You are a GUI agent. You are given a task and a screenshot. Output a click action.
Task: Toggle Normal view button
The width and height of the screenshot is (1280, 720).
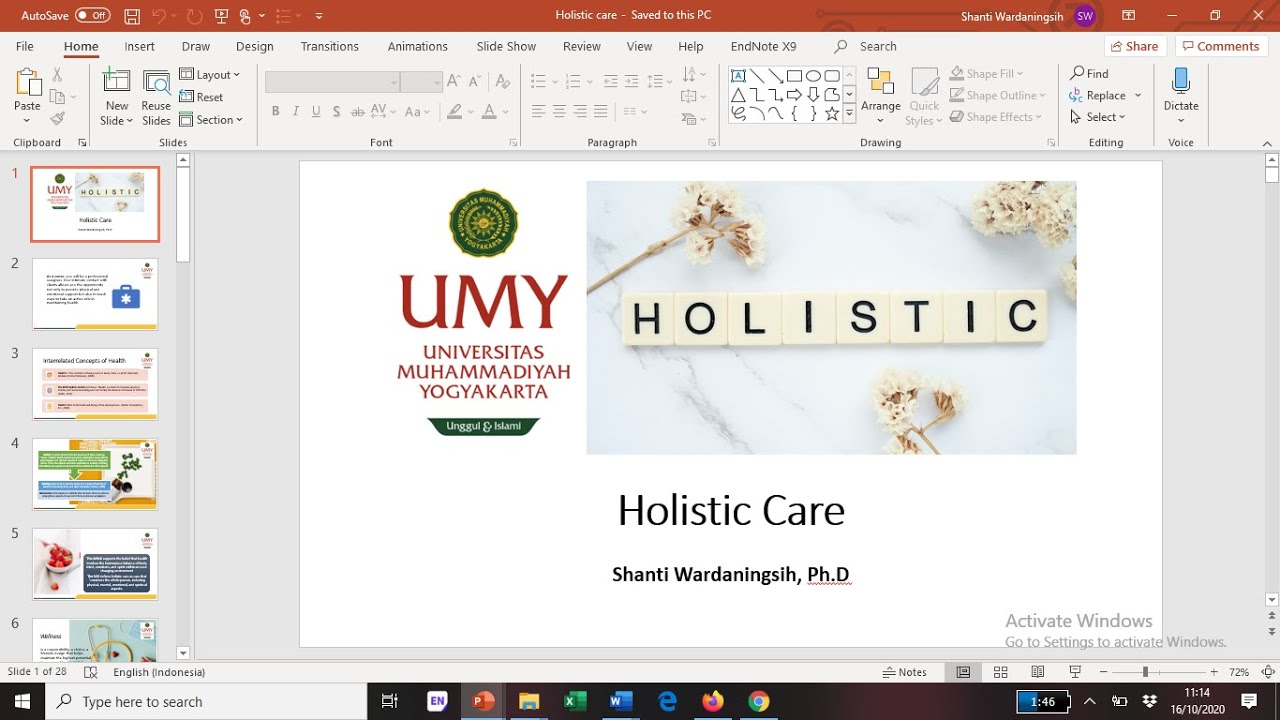pyautogui.click(x=963, y=672)
